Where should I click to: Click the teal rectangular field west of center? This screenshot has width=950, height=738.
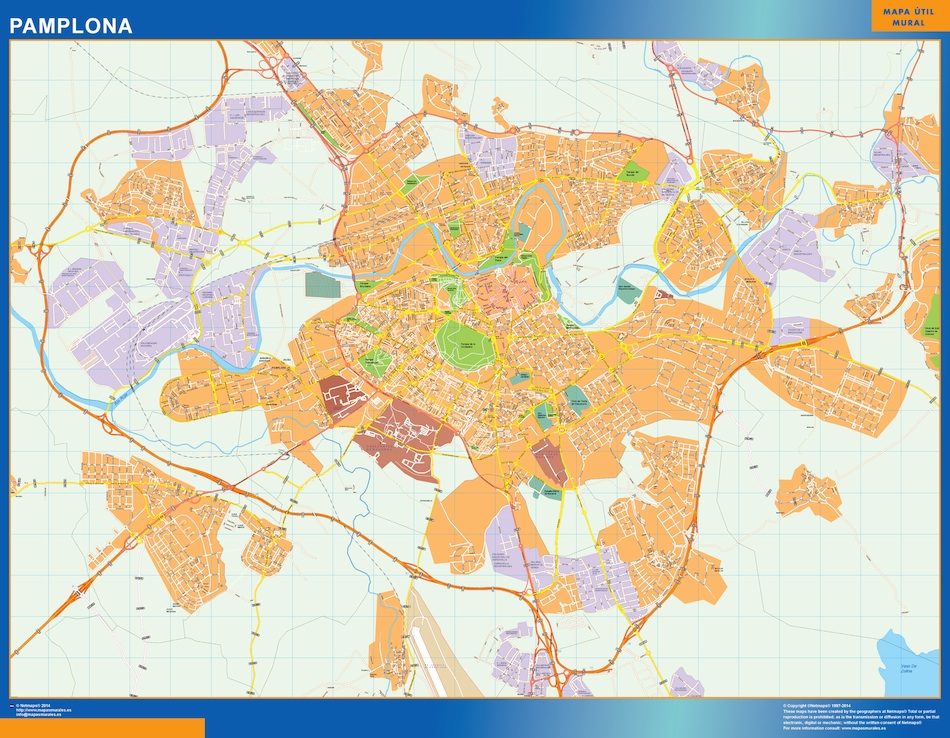tap(323, 284)
